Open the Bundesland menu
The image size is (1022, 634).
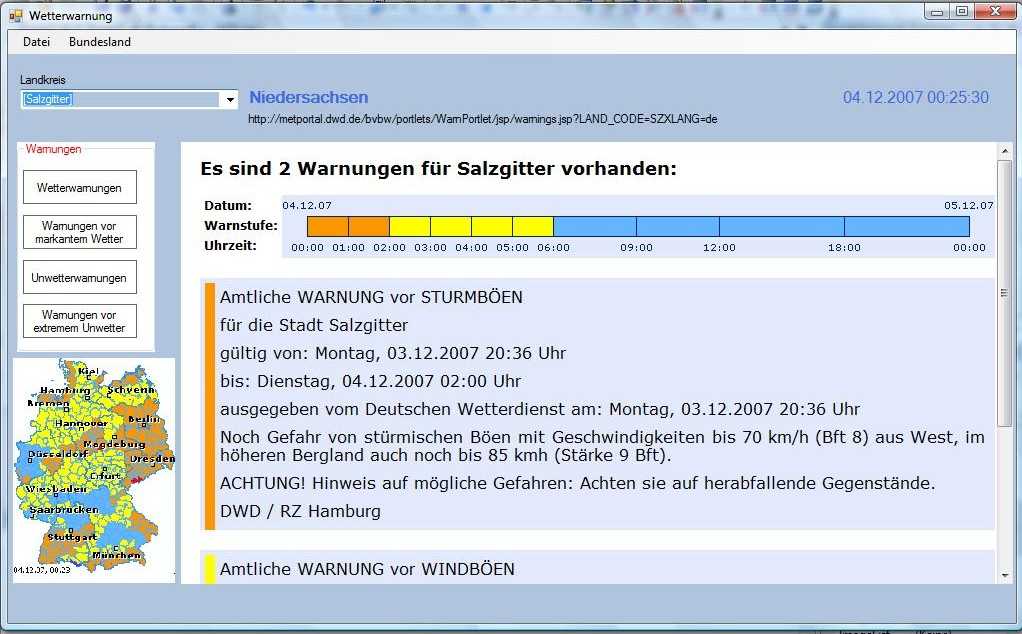tap(99, 42)
